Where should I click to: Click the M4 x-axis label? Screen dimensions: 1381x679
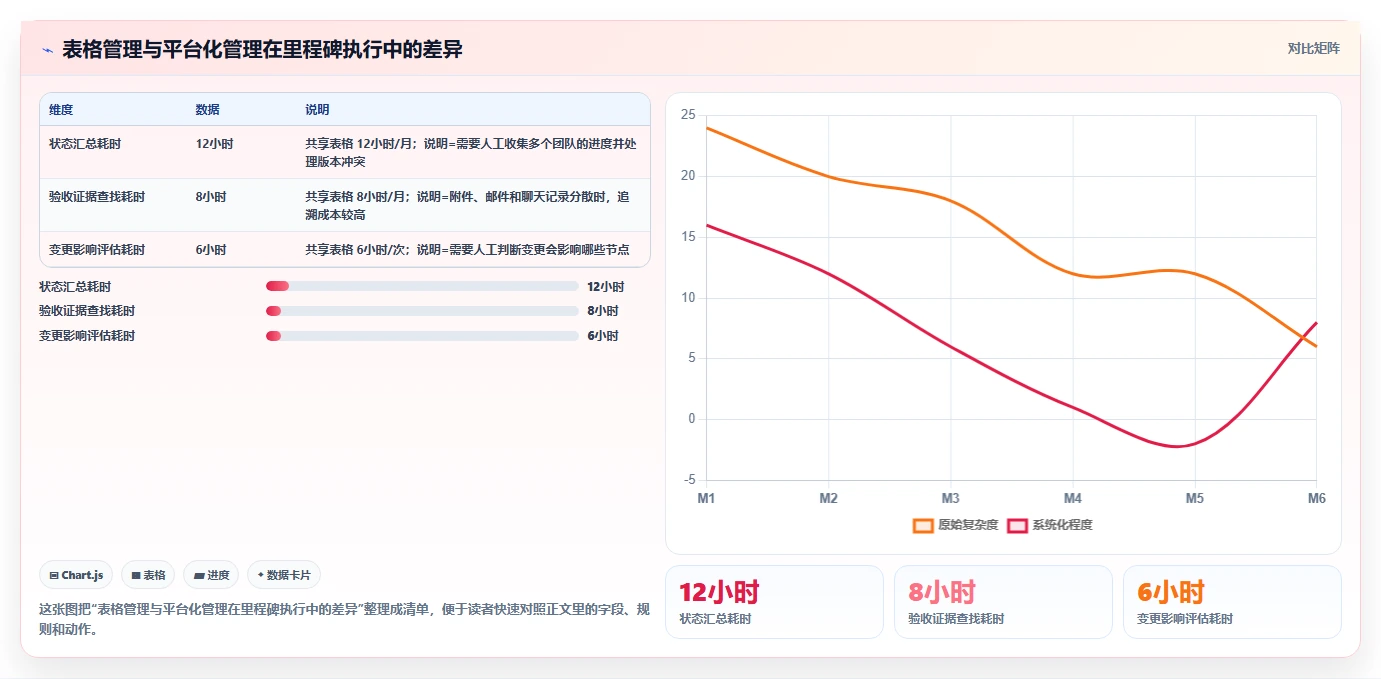tap(1072, 498)
